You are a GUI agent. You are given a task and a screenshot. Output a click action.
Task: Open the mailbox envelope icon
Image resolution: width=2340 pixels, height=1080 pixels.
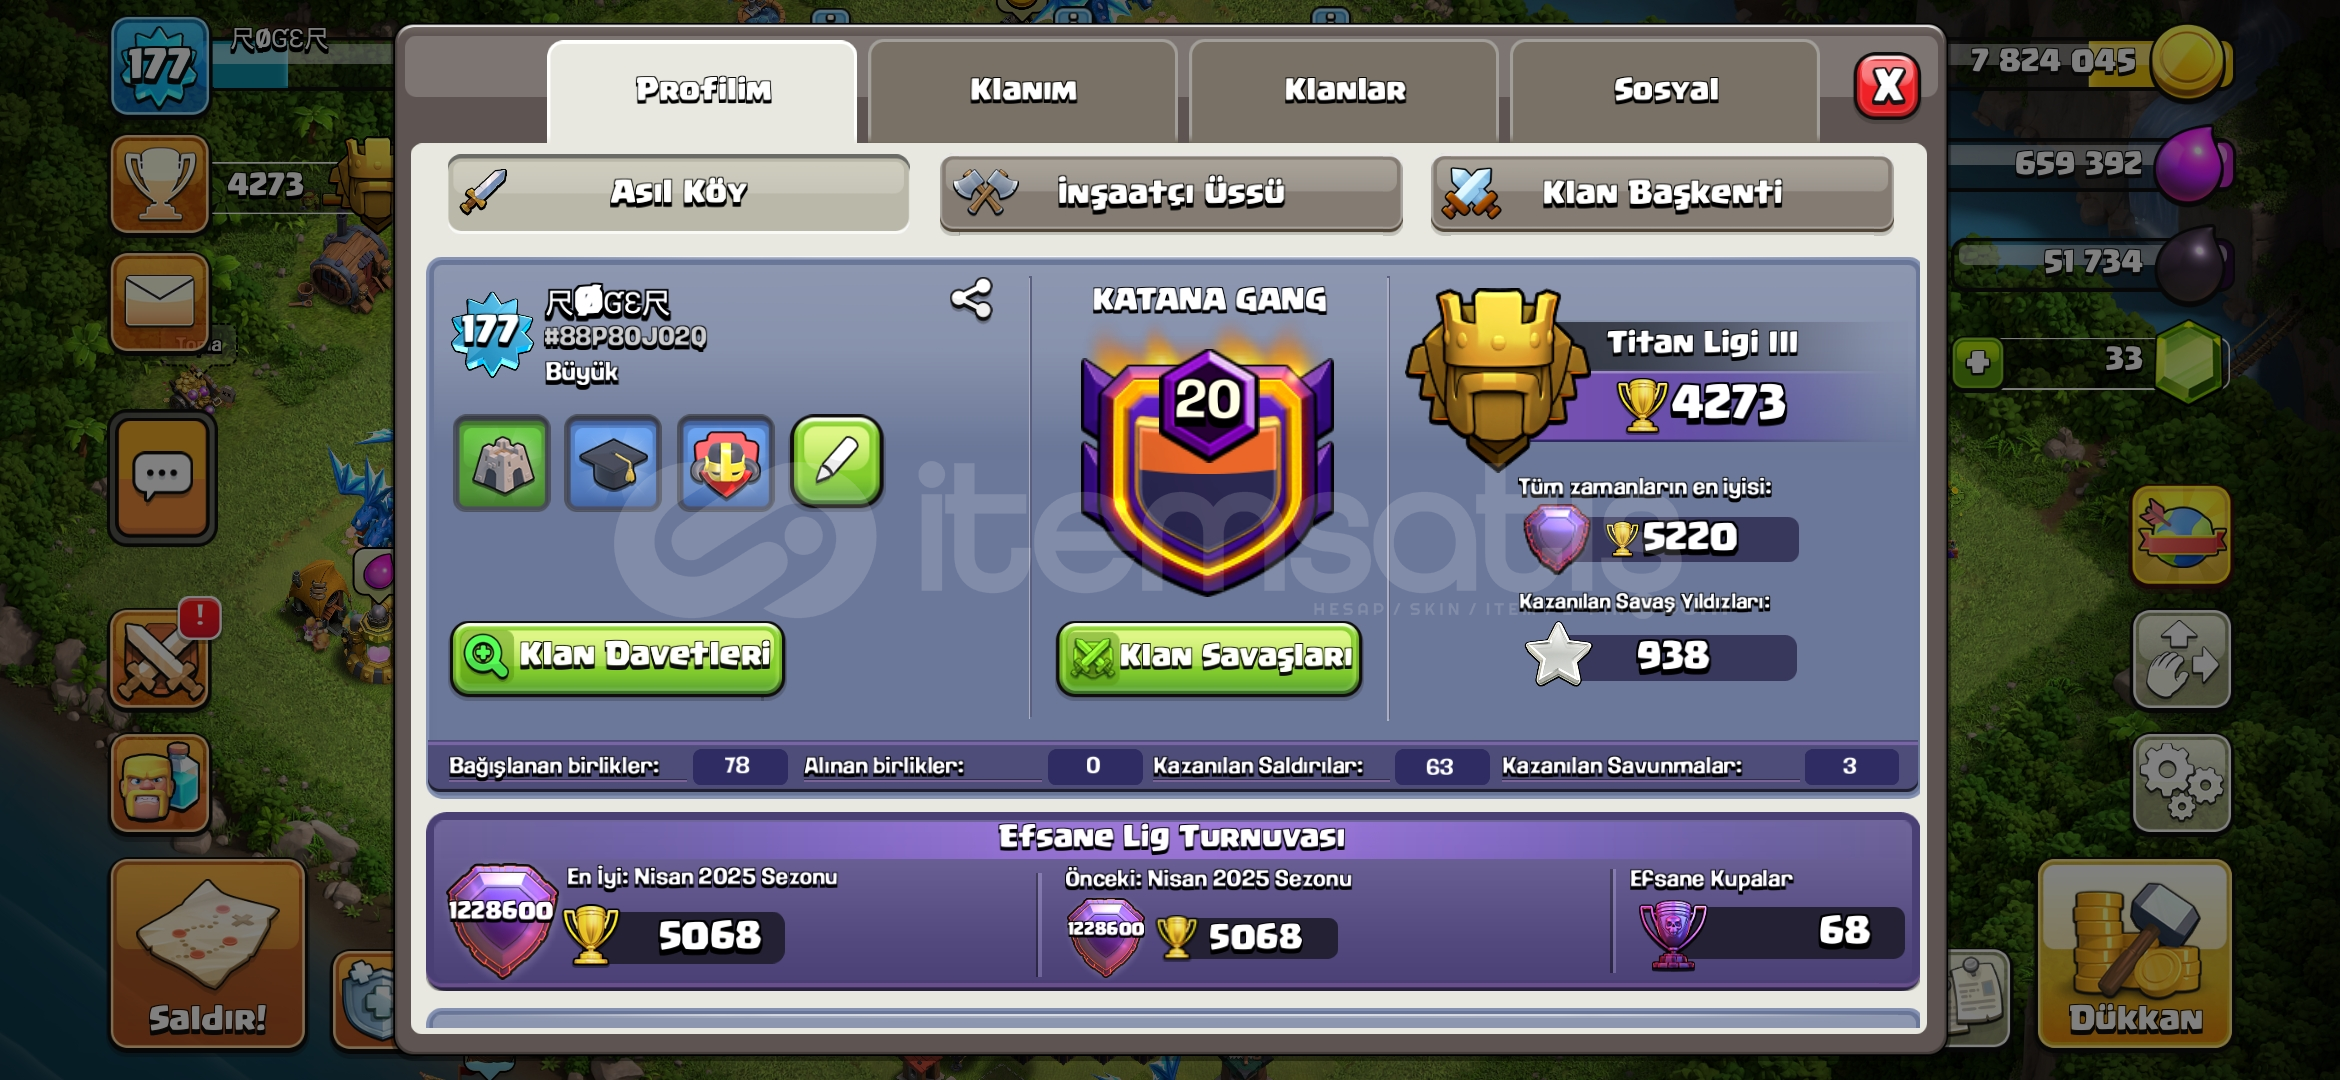click(x=160, y=301)
